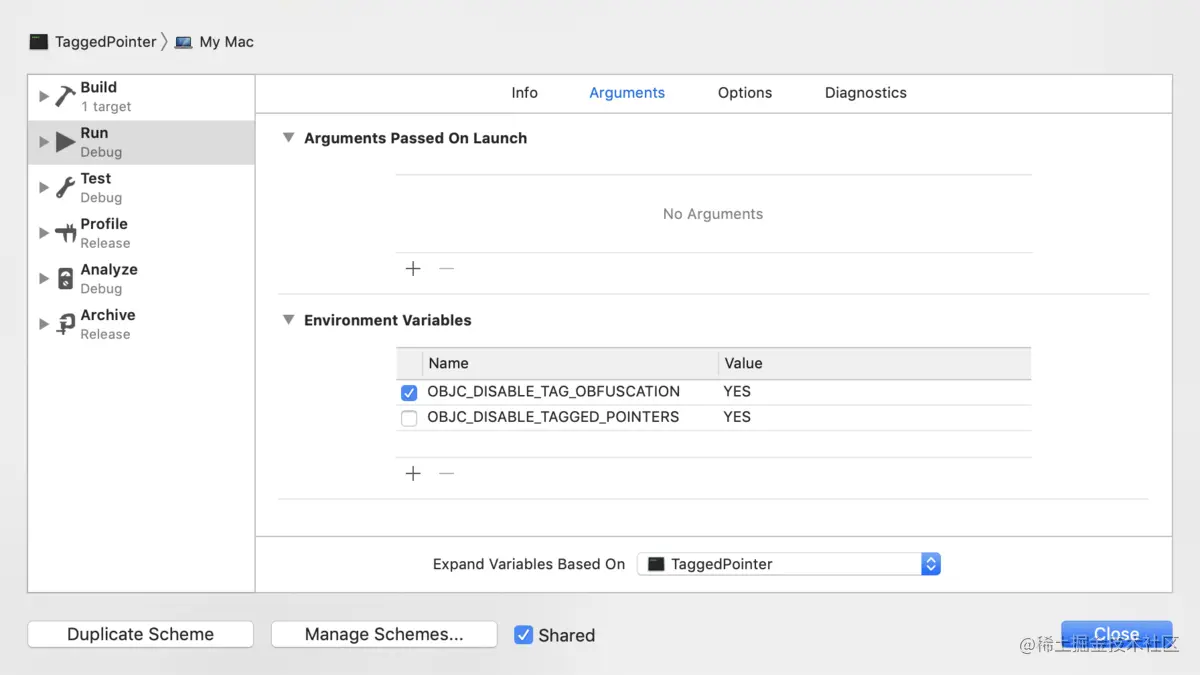Enable OBJC_DISABLE_TAGGED_POINTERS checkbox
Screen dimensions: 1200x675
pos(409,418)
